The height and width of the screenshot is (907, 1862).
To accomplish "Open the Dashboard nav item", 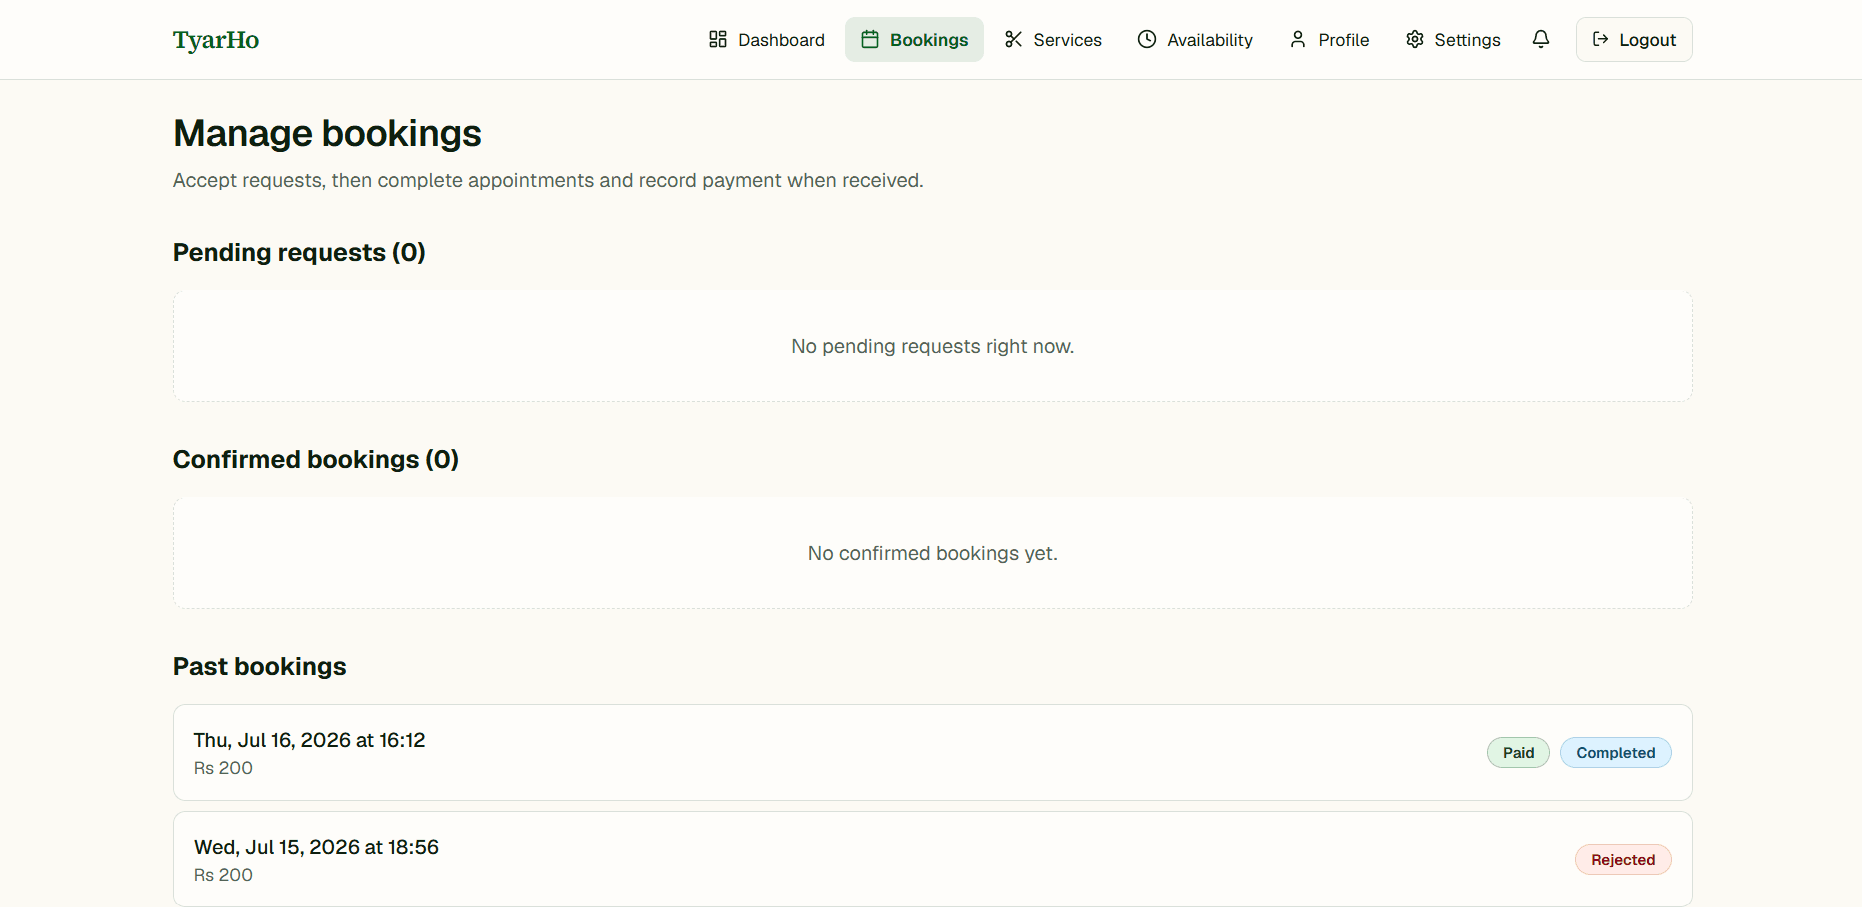I will 767,40.
